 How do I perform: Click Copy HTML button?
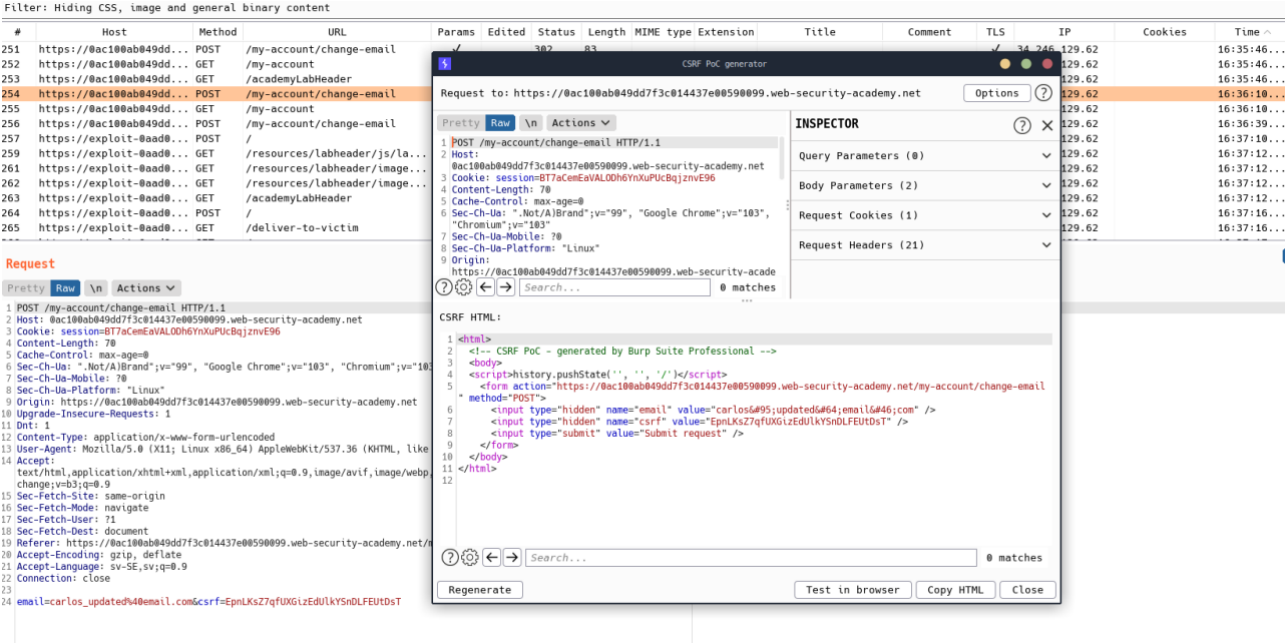pyautogui.click(x=955, y=590)
